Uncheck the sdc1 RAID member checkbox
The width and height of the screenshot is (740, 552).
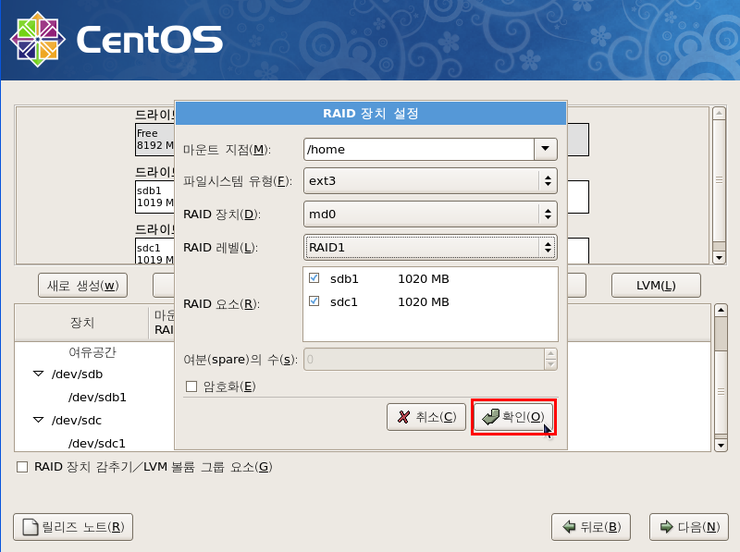coord(314,301)
